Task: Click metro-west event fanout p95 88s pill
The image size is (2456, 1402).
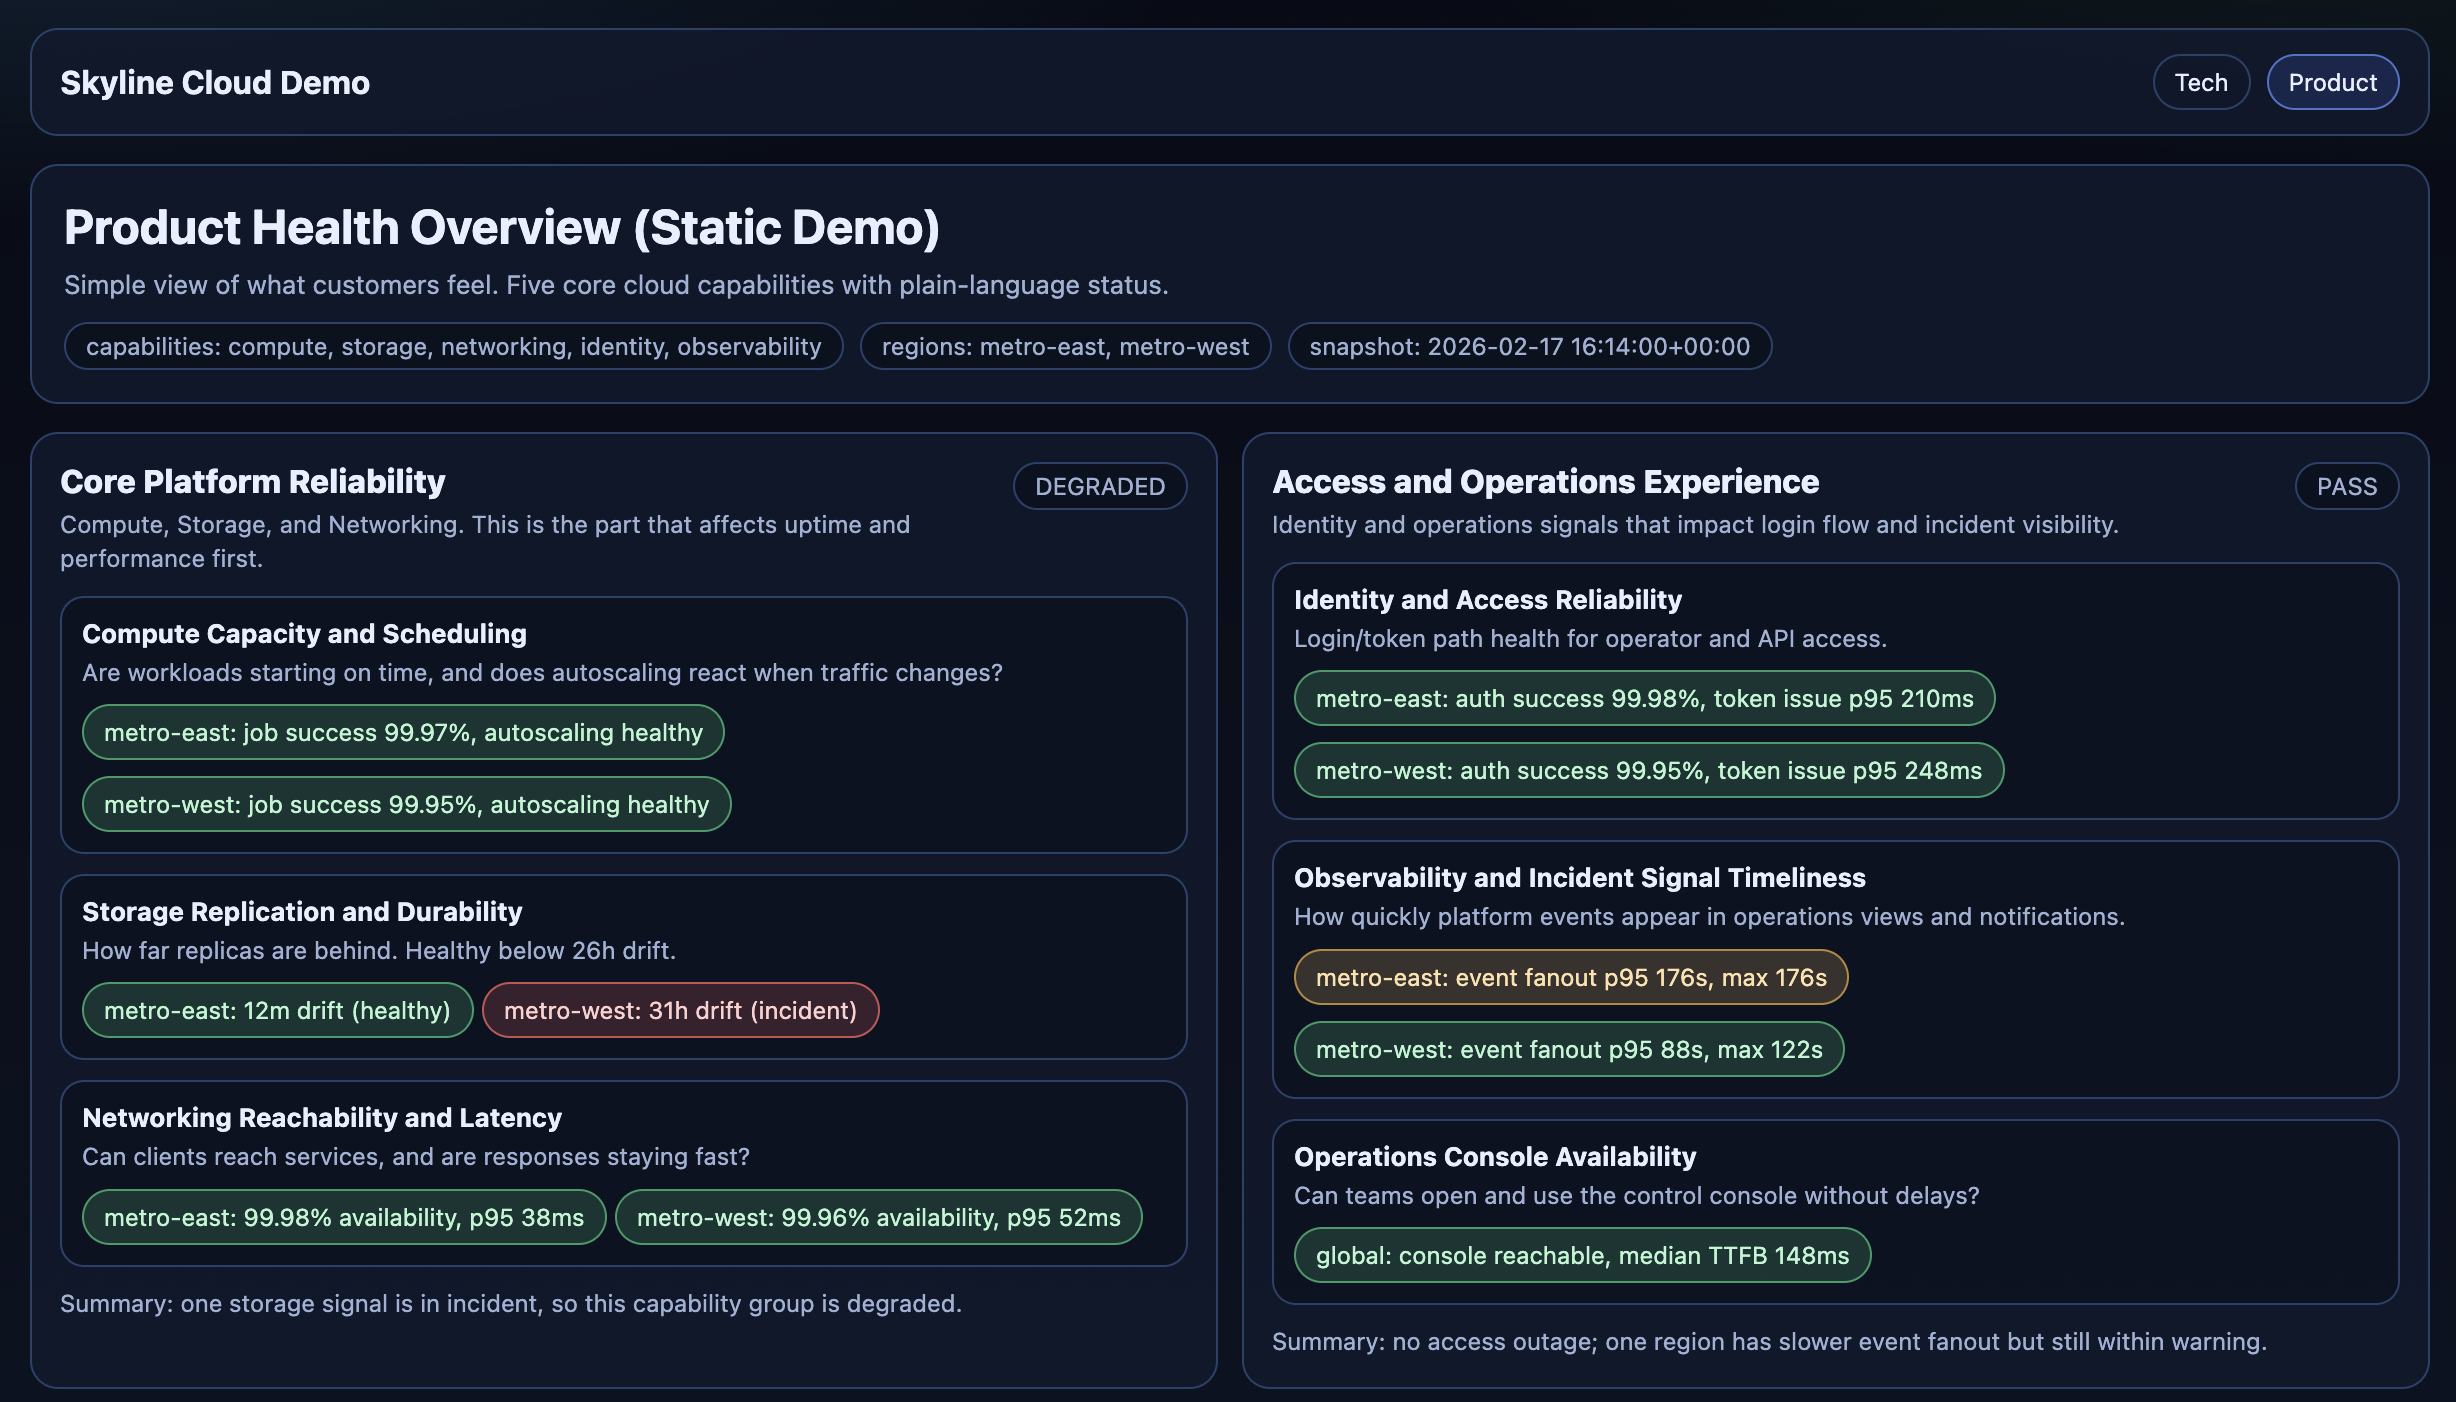Action: click(1566, 1049)
